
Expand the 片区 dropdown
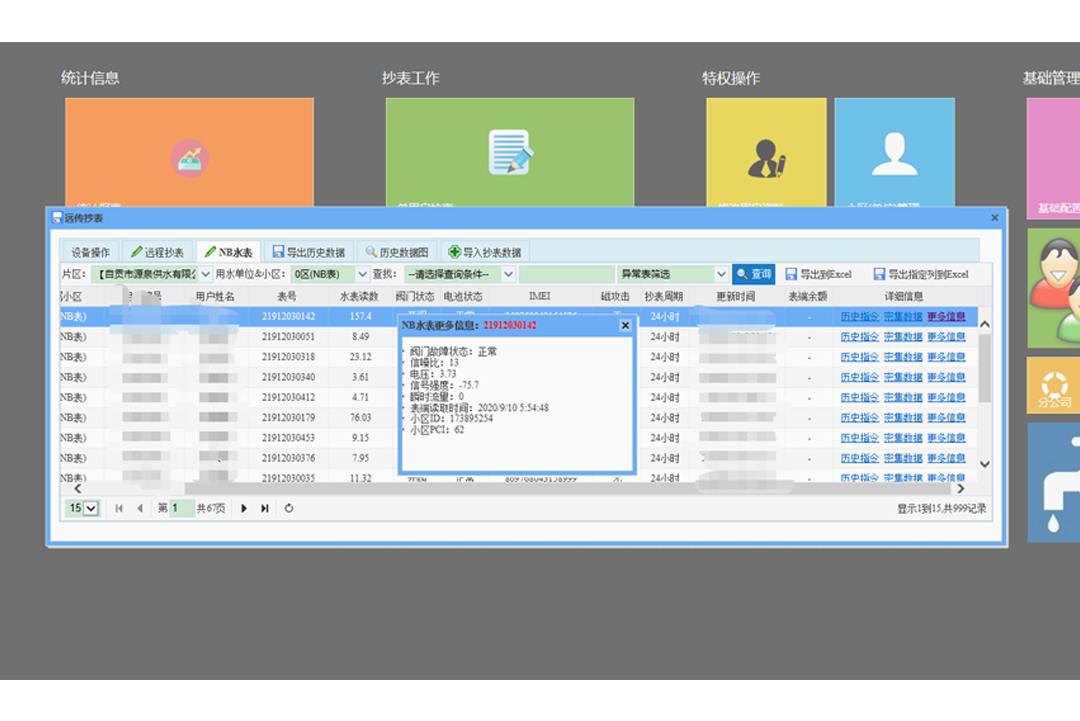pos(206,274)
